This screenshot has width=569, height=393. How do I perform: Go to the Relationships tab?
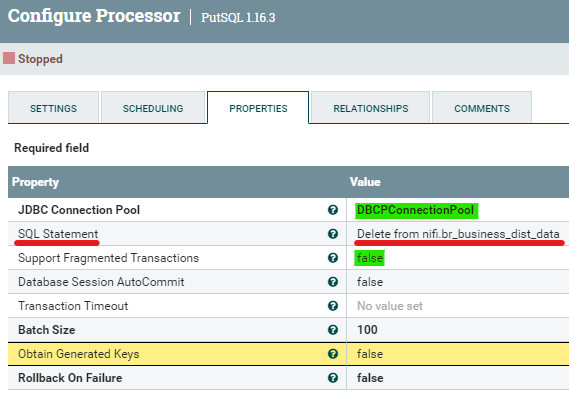371,108
